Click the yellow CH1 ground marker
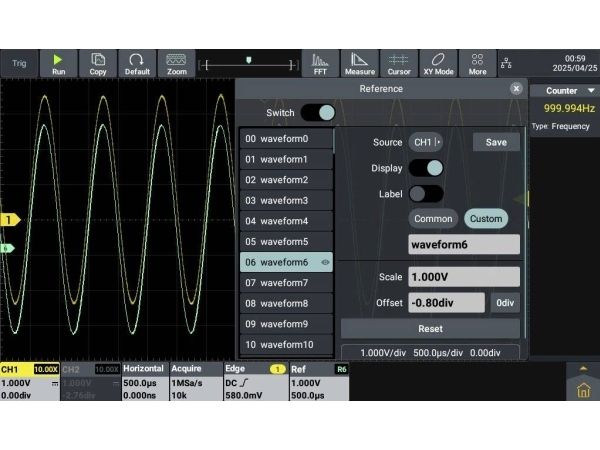 (x=10, y=220)
